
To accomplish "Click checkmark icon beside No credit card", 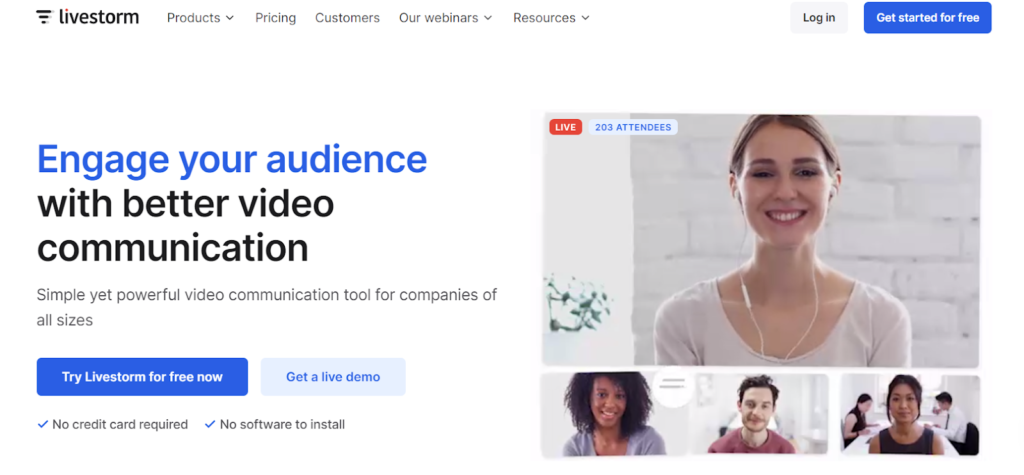I will pos(42,425).
